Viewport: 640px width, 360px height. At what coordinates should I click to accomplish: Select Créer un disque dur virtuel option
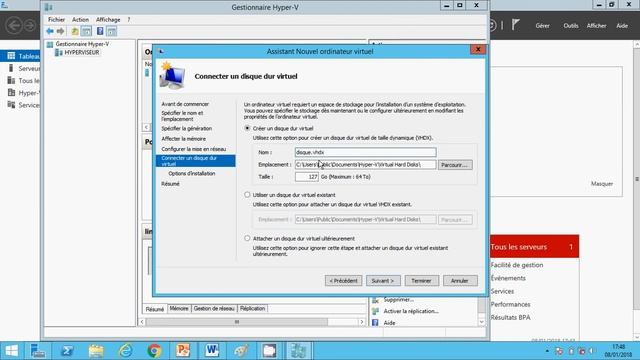(x=247, y=128)
